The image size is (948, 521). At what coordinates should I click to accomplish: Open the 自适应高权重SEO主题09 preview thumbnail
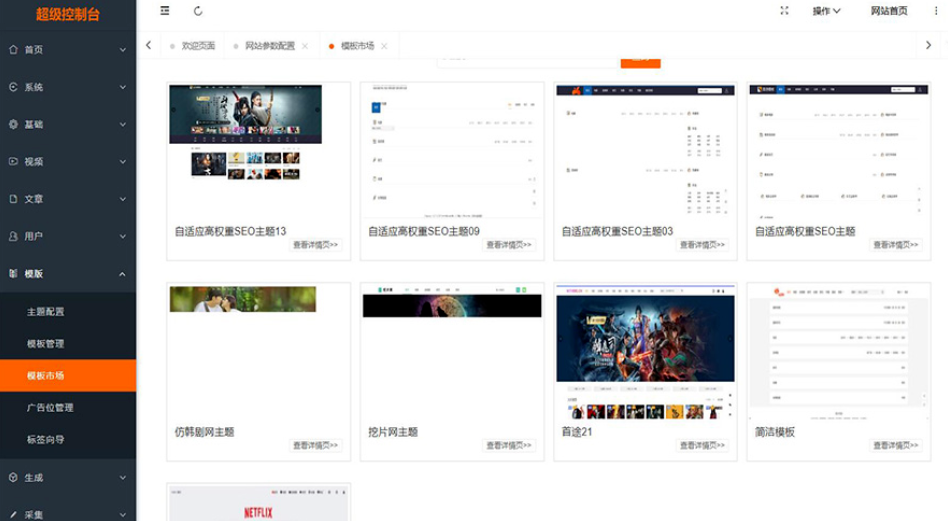(452, 151)
